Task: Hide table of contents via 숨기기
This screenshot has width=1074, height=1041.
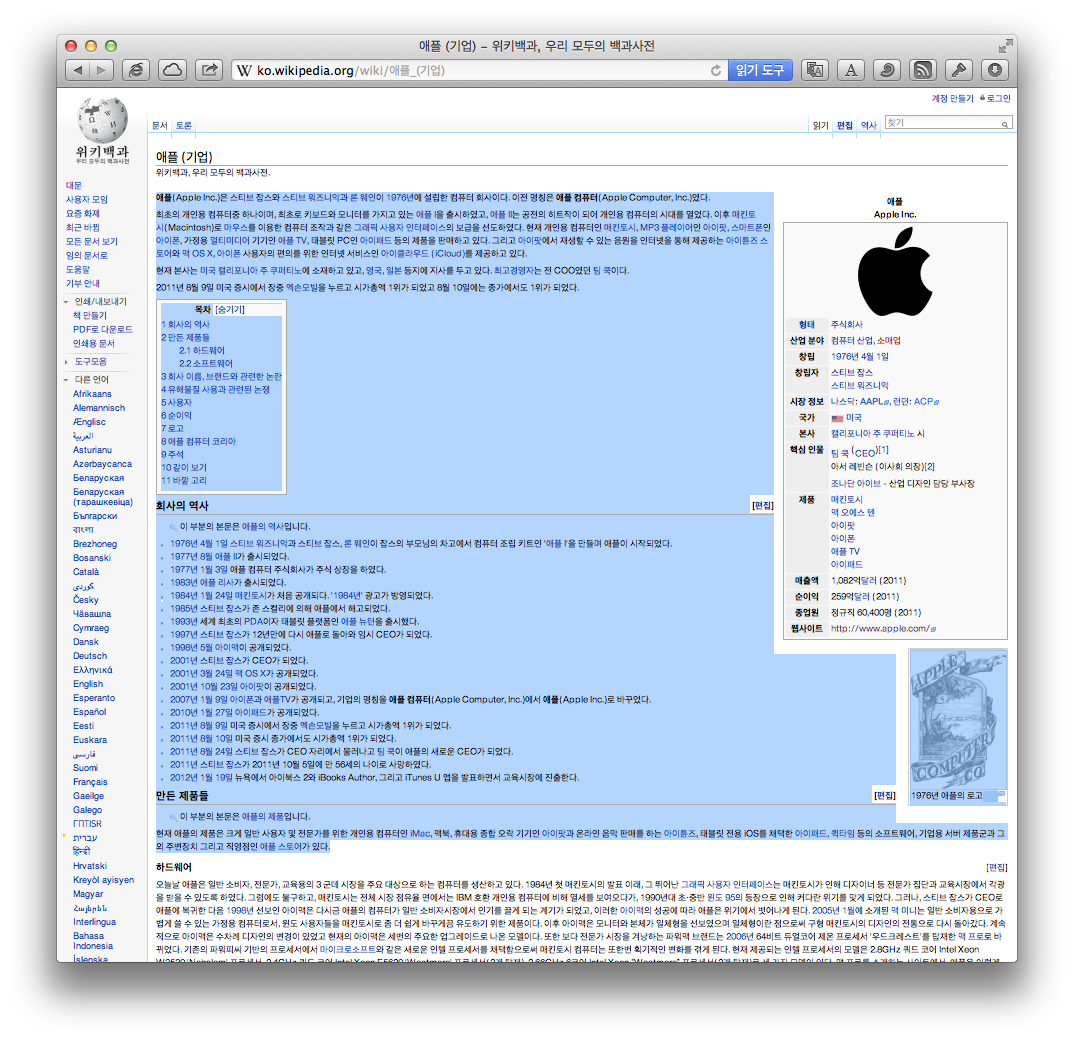Action: [229, 310]
